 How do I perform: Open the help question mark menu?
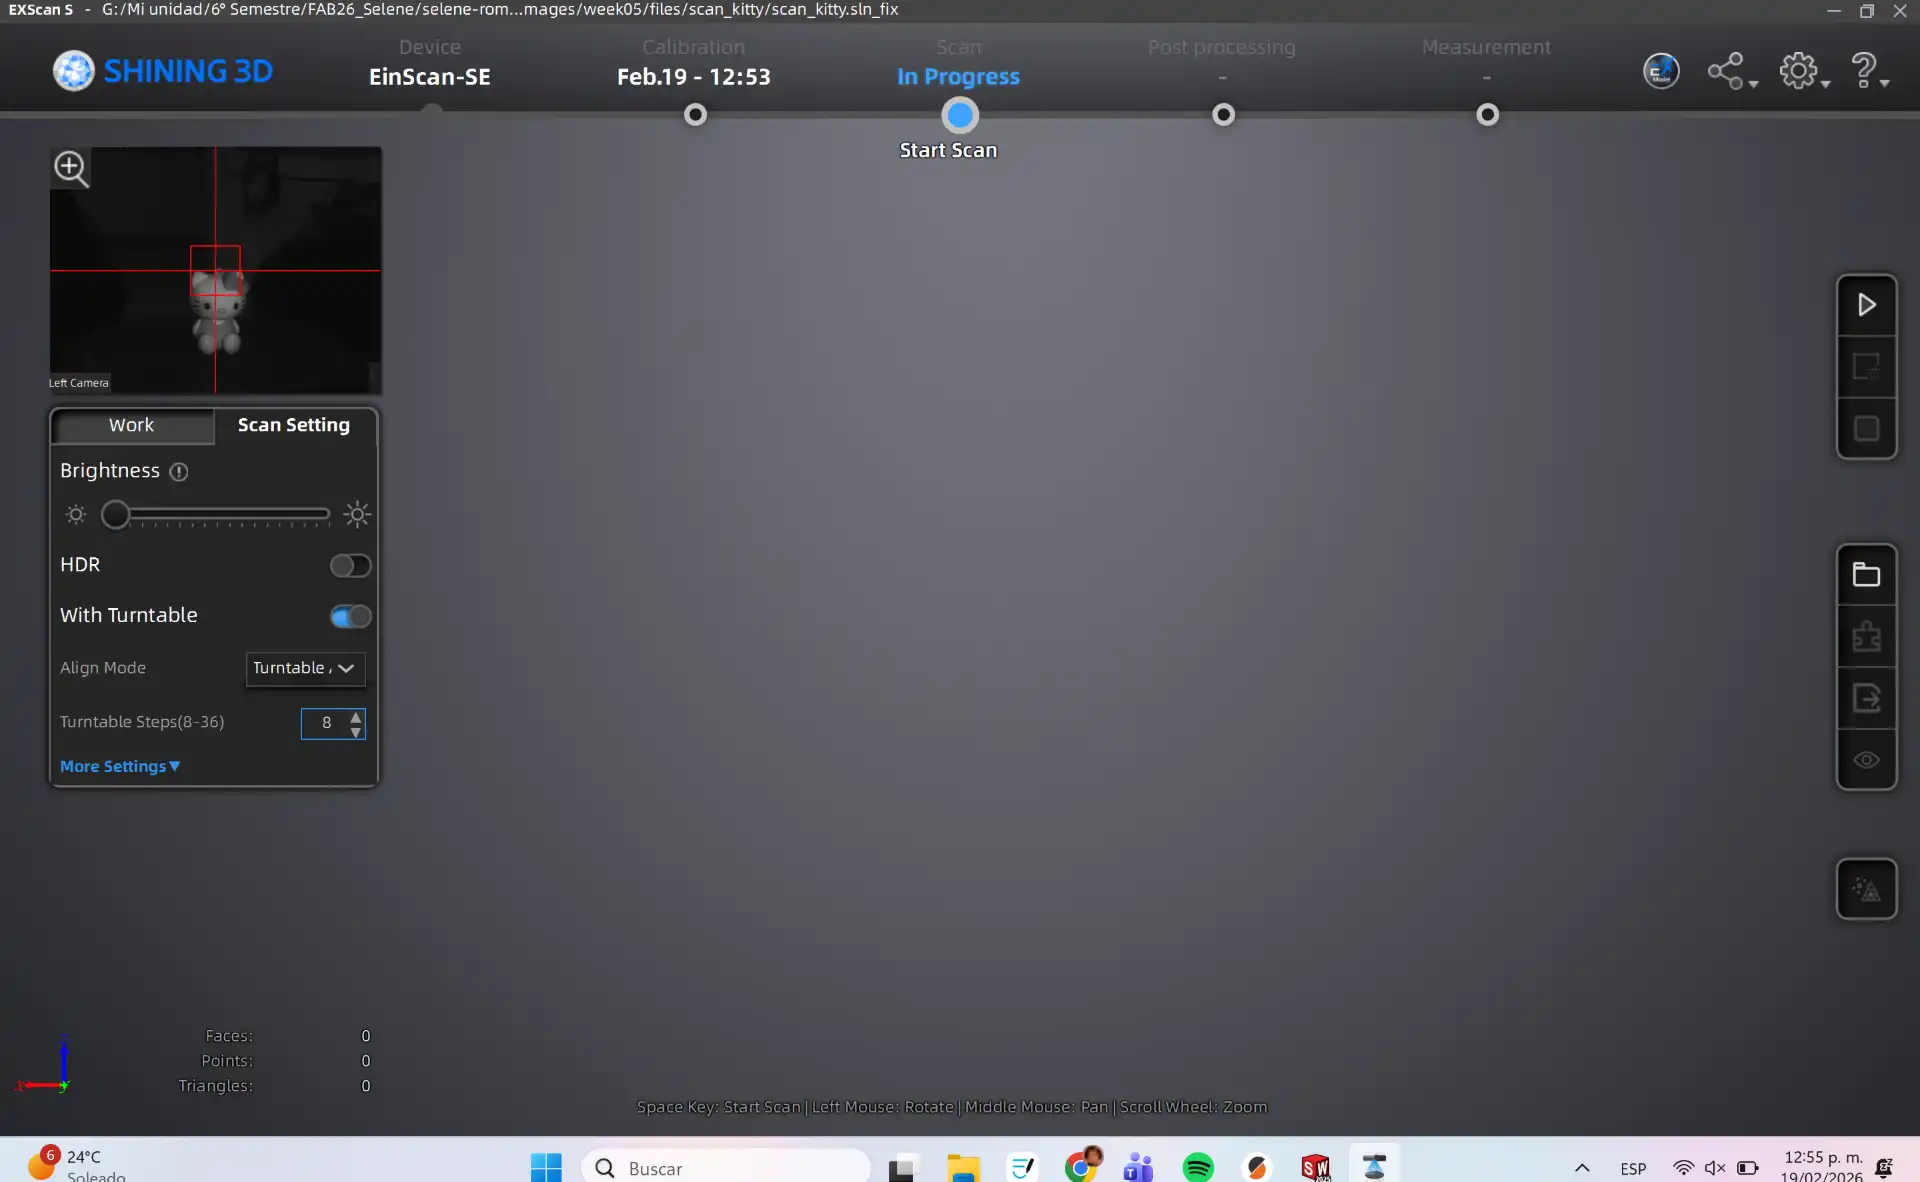point(1864,71)
